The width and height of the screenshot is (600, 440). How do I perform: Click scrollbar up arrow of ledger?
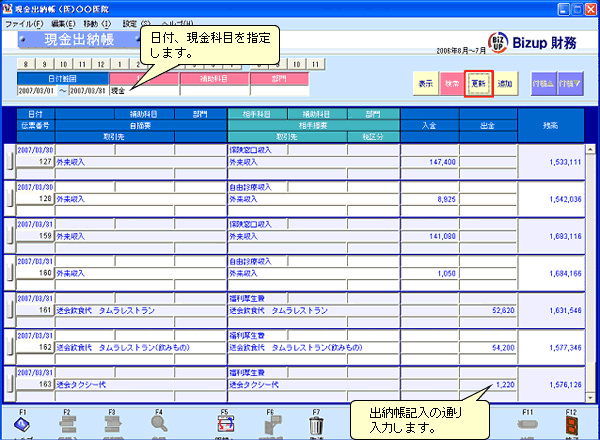pyautogui.click(x=590, y=149)
